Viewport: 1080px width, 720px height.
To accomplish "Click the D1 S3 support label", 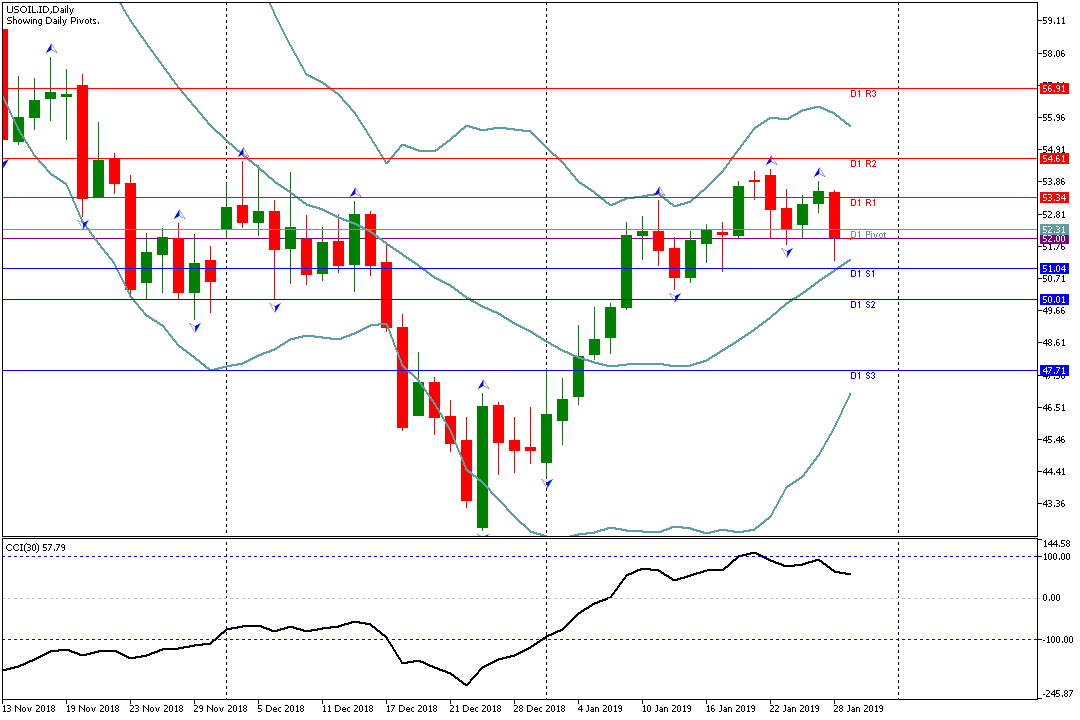I will [x=863, y=376].
